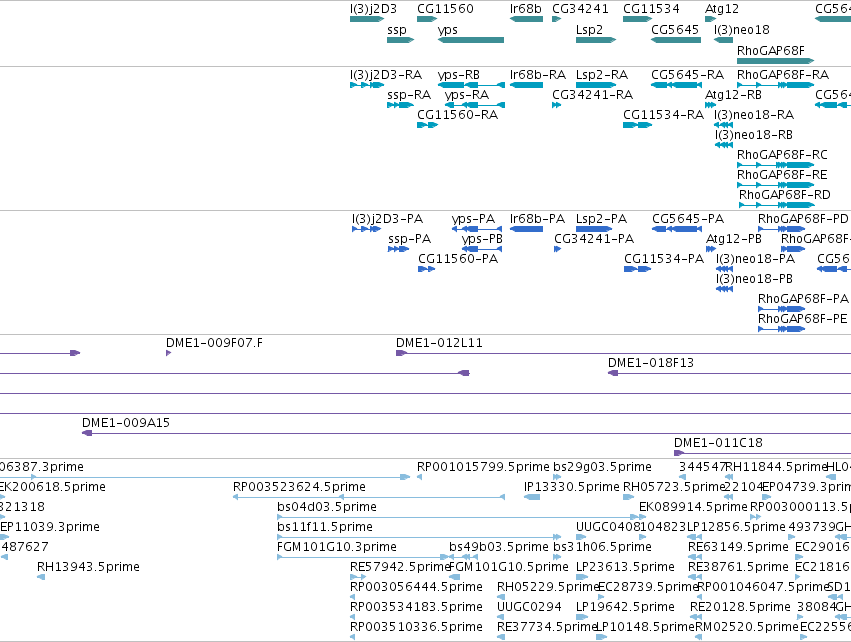The image size is (851, 642).
Task: Click the Atg12 gene label
Action: click(721, 9)
